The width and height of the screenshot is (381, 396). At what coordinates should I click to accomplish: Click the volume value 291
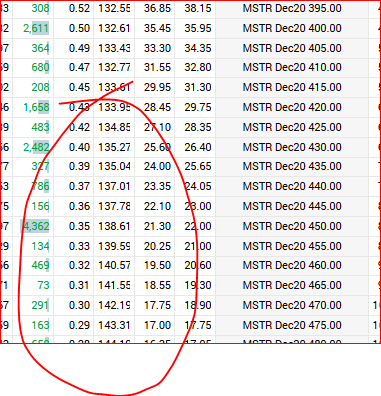(40, 305)
